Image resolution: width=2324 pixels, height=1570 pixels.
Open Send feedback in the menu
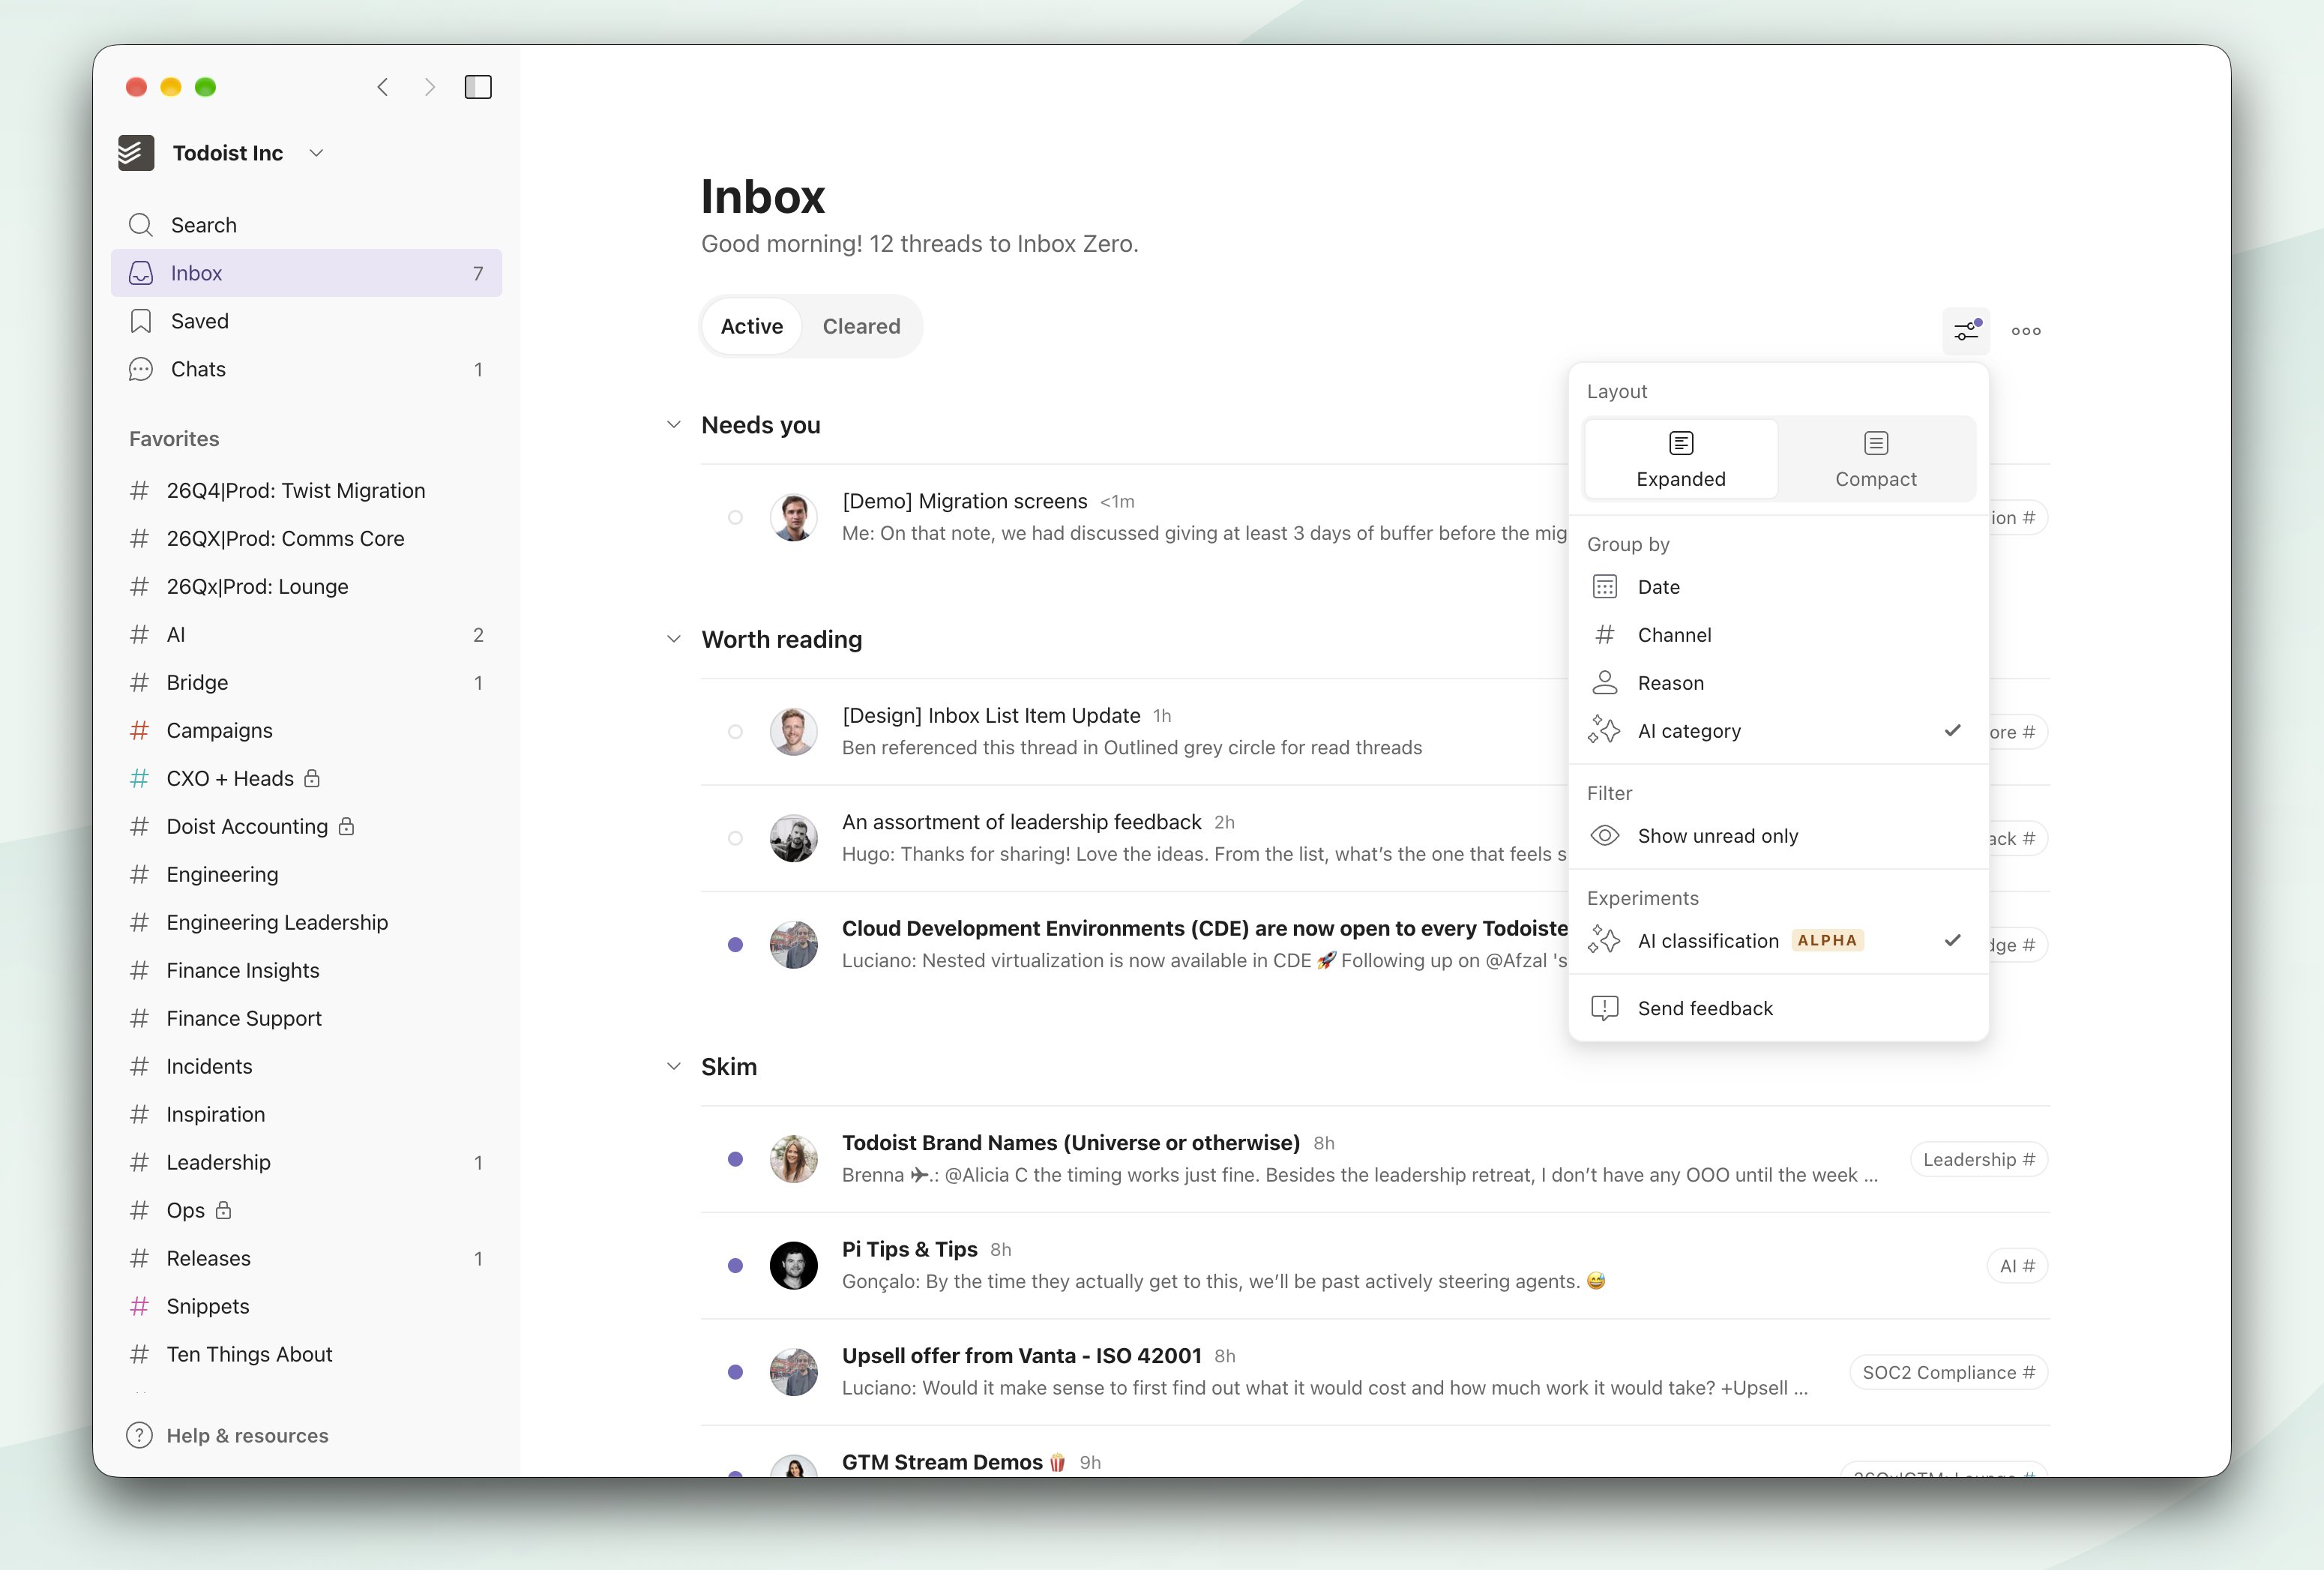[1778, 1008]
